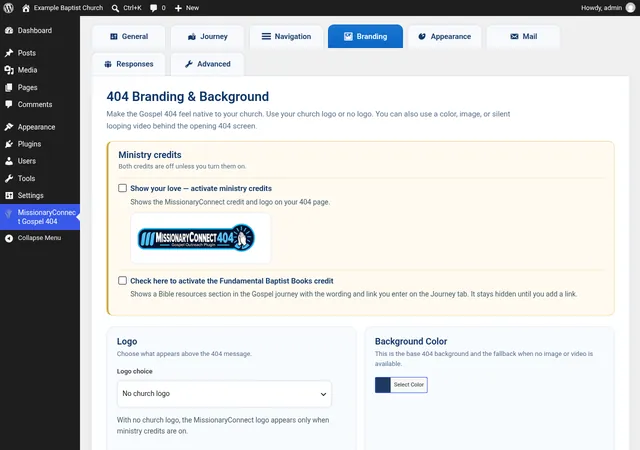This screenshot has height=450, width=640.
Task: Click the Example Baptist Church site link
Action: click(68, 8)
